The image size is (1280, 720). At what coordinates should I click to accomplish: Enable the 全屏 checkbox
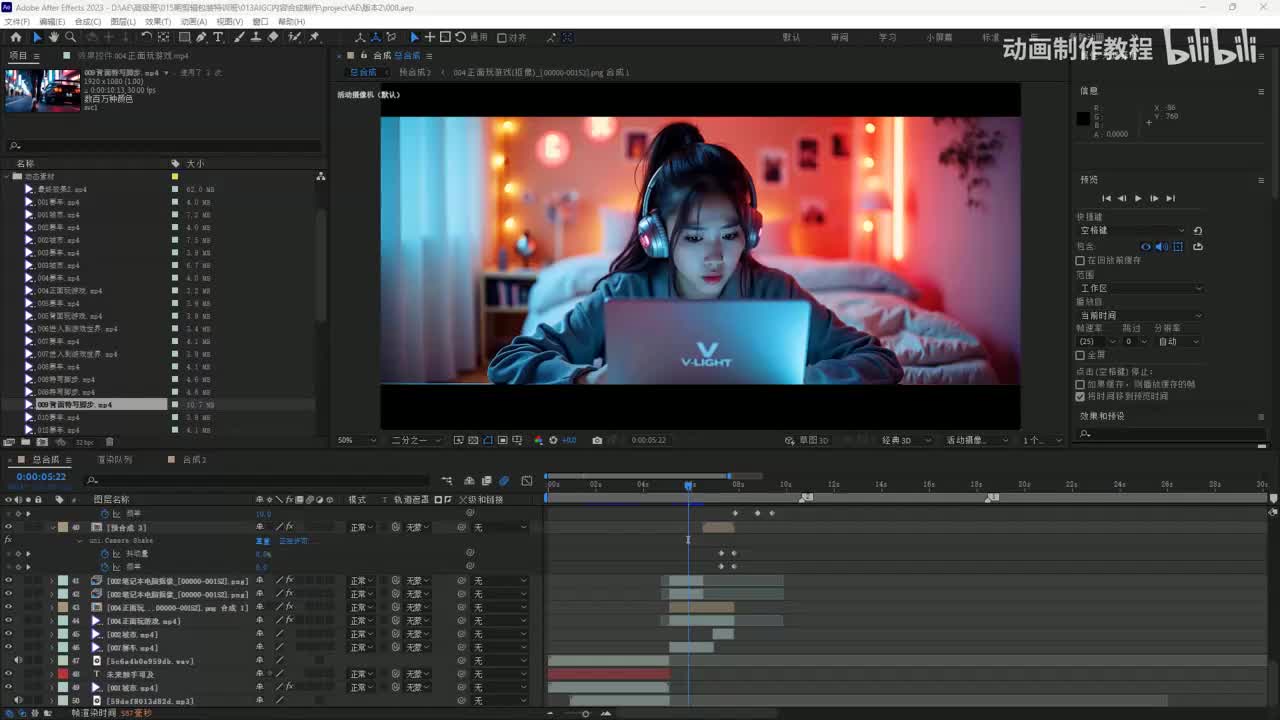click(1080, 355)
